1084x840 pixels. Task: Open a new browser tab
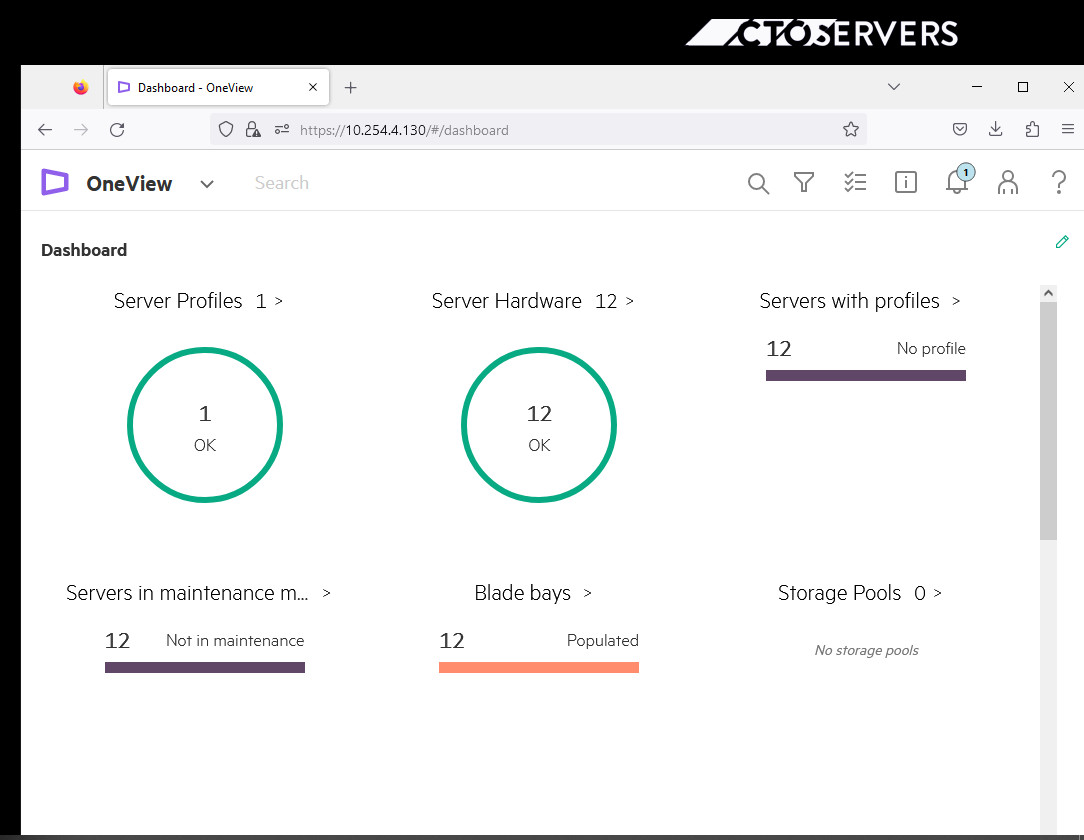tap(351, 88)
